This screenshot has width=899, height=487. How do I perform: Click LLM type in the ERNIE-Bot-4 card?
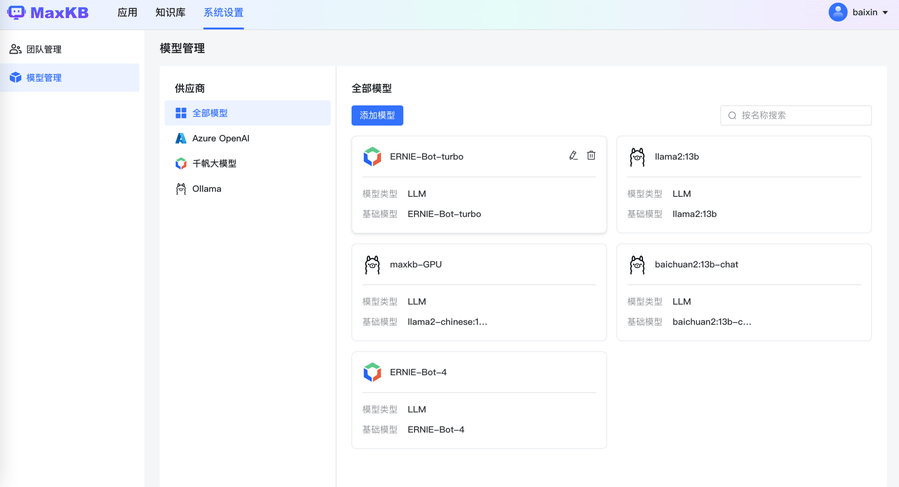click(x=417, y=410)
